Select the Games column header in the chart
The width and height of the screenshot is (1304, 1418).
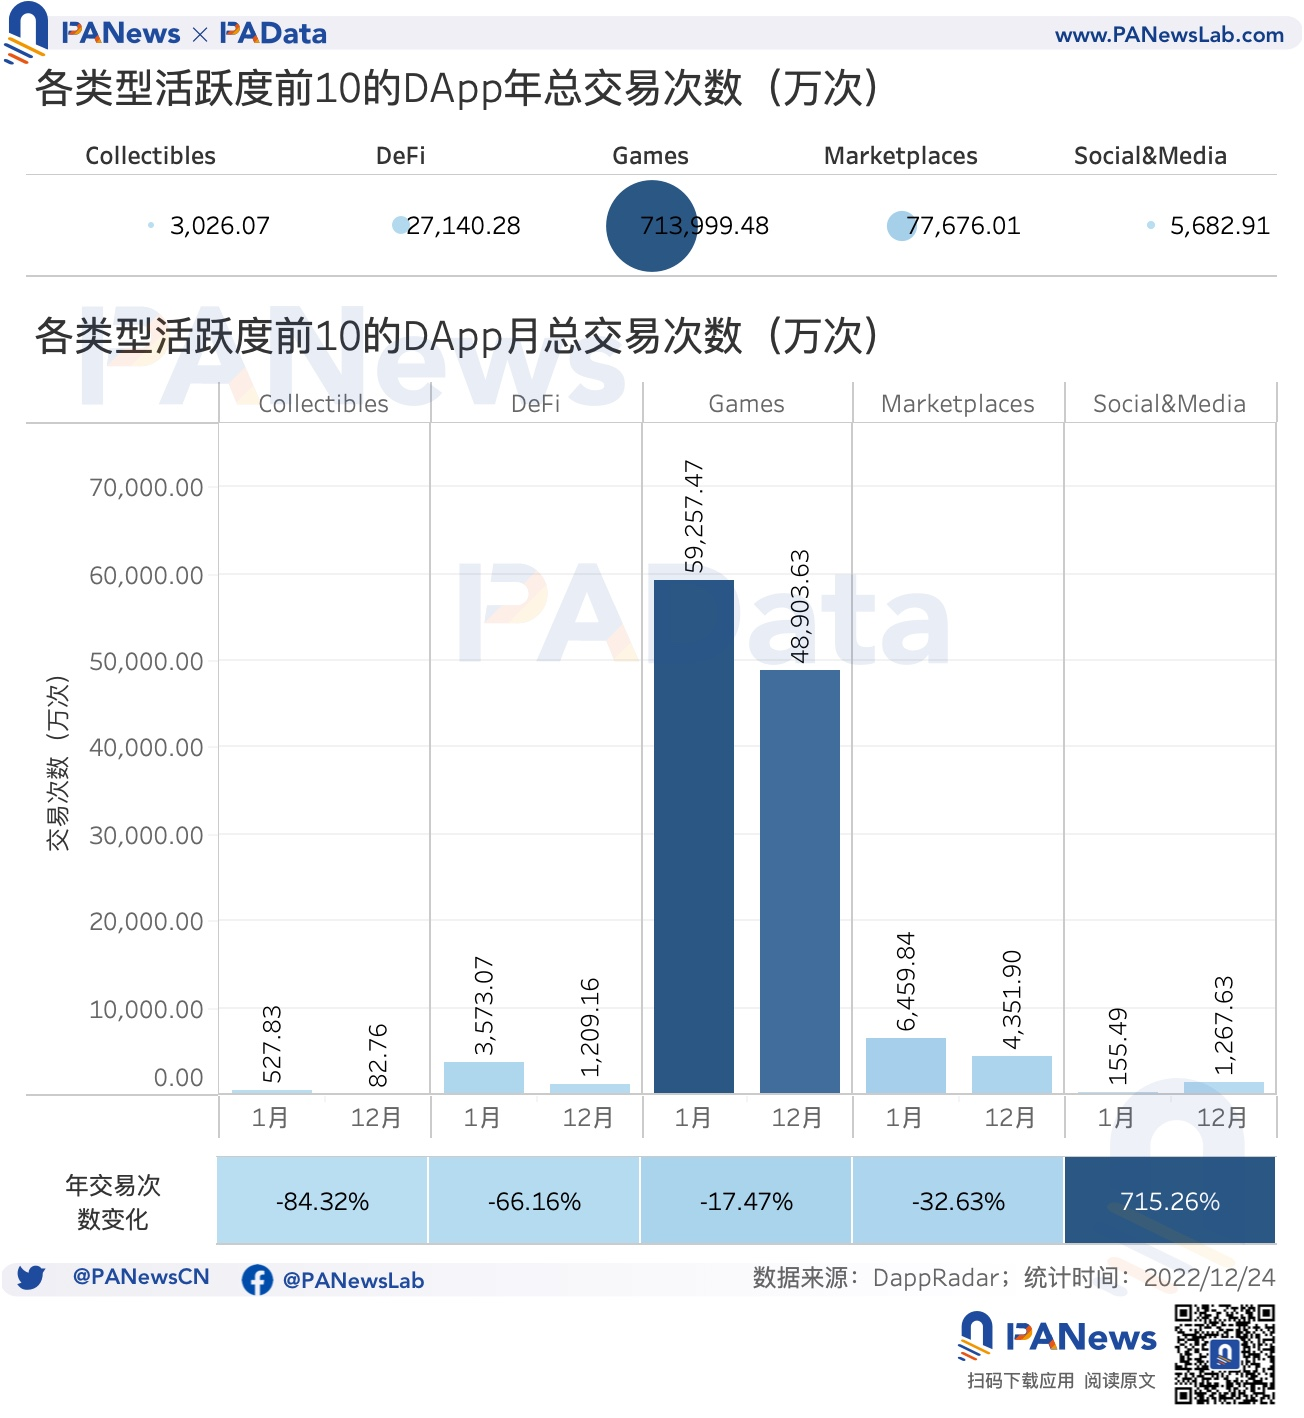(x=746, y=403)
